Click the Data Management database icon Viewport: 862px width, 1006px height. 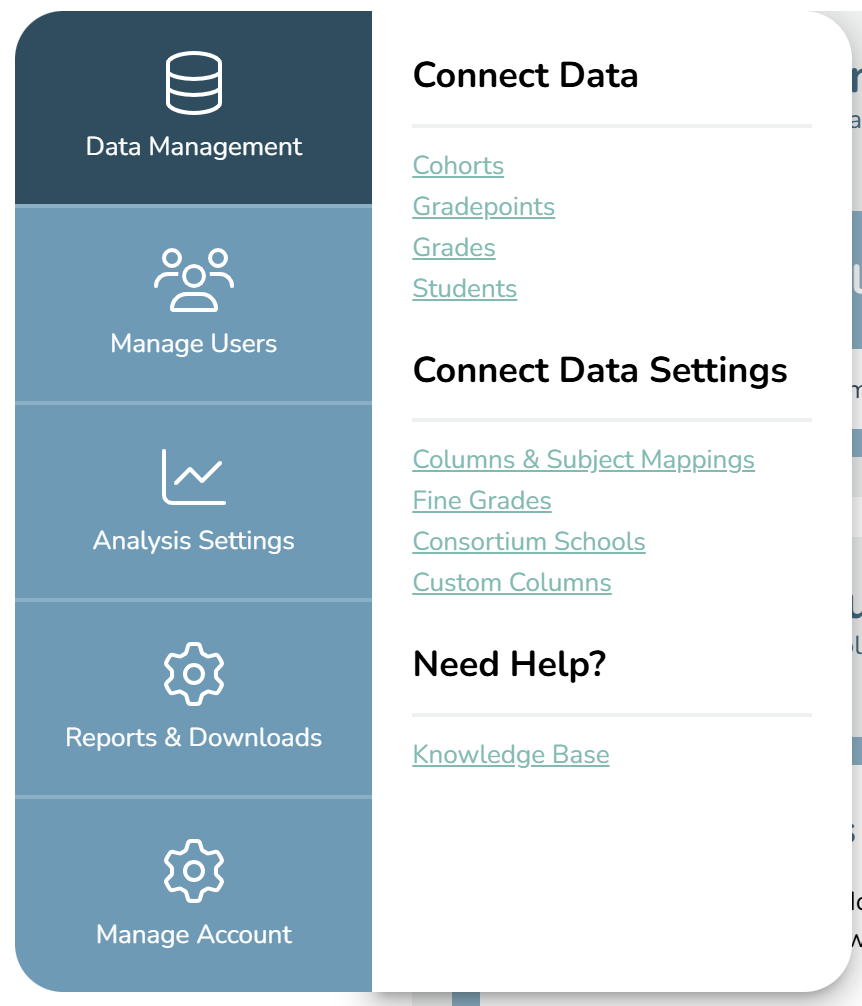[x=194, y=83]
